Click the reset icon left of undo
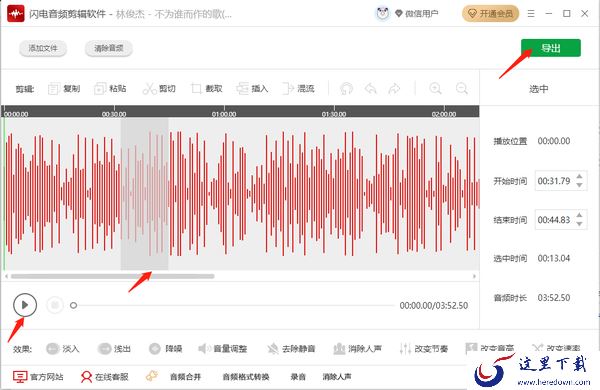This screenshot has height=390, width=600. pyautogui.click(x=346, y=89)
